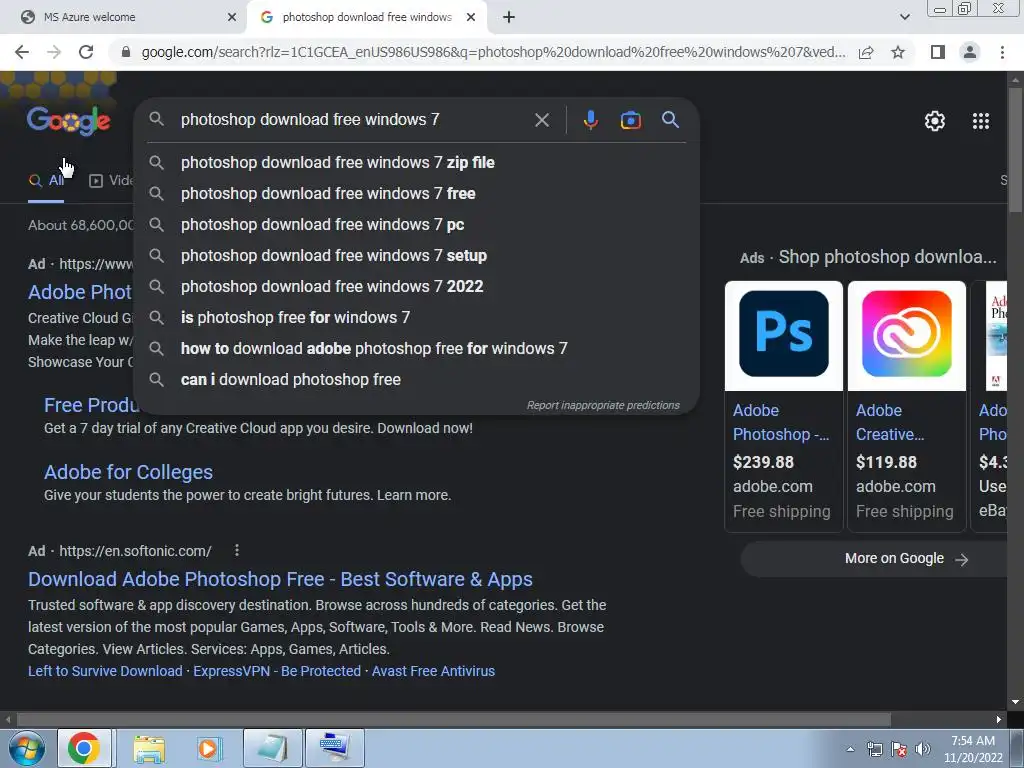Show hidden system tray icons
1024x768 pixels.
[x=850, y=749]
